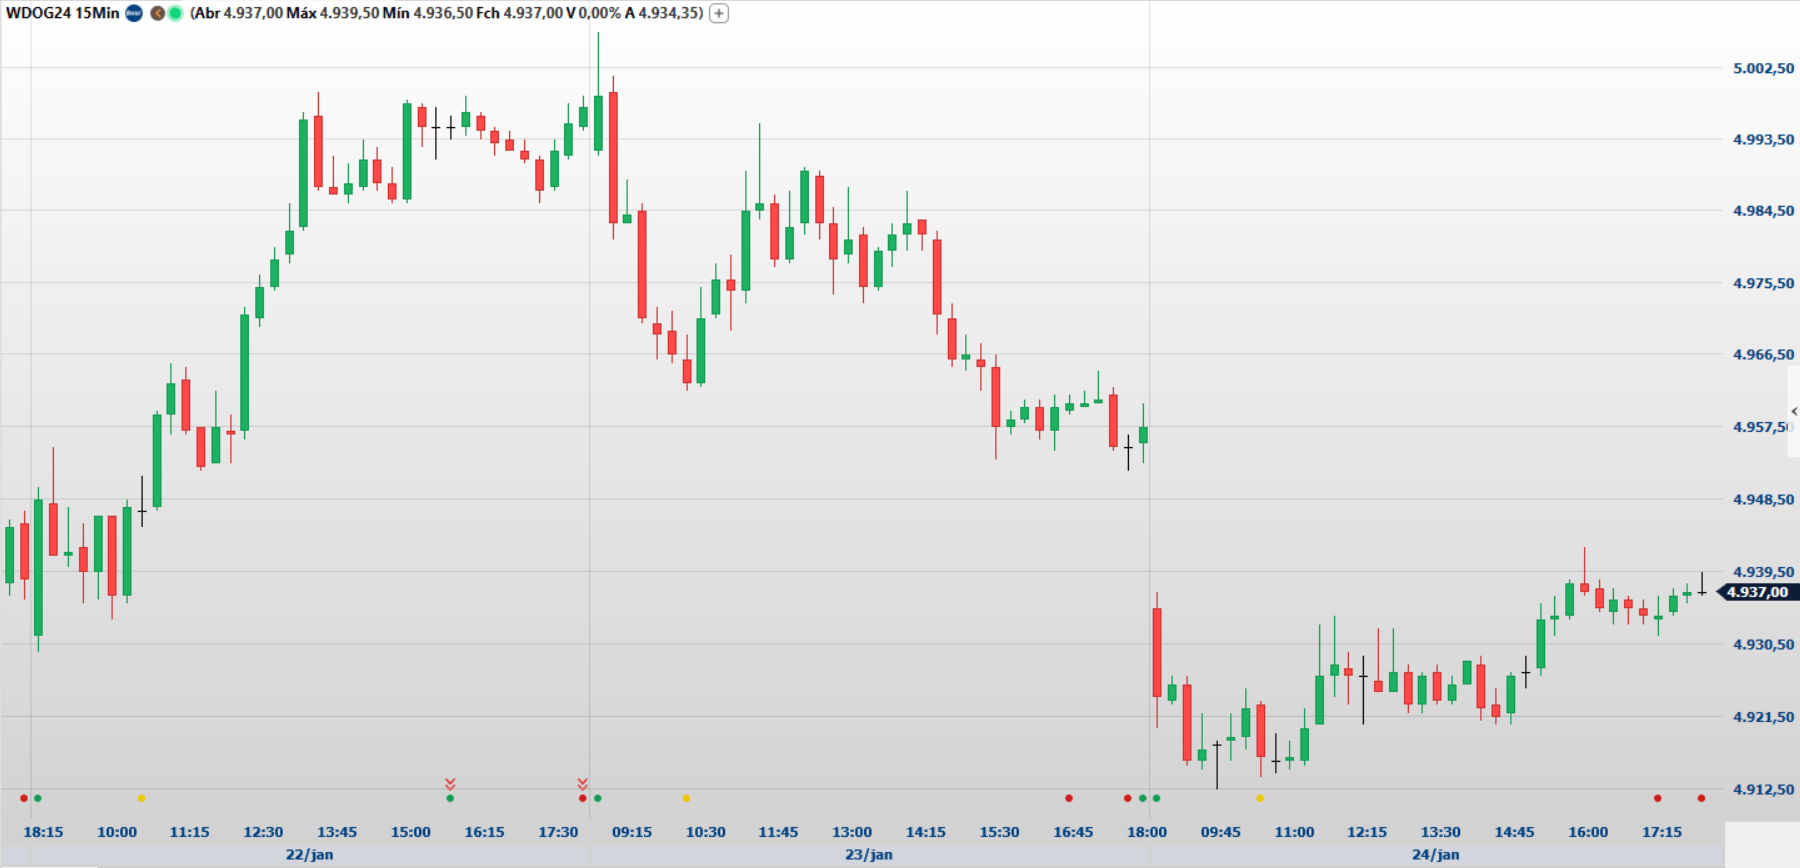1800x868 pixels.
Task: Expand the collapsed right side panel arrow
Action: coord(1794,411)
